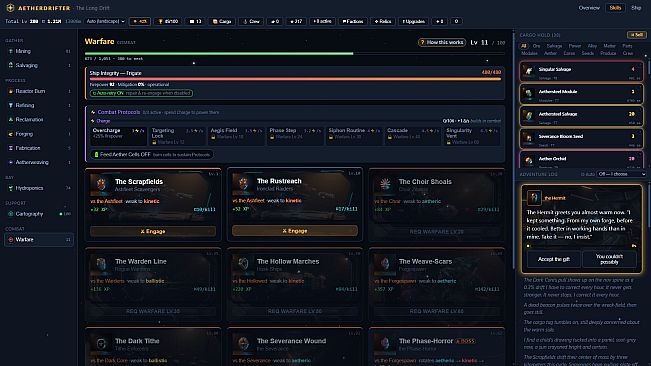Toggle Feed Aether Cells OFF
Viewport: 651px width, 366px height.
click(x=152, y=154)
